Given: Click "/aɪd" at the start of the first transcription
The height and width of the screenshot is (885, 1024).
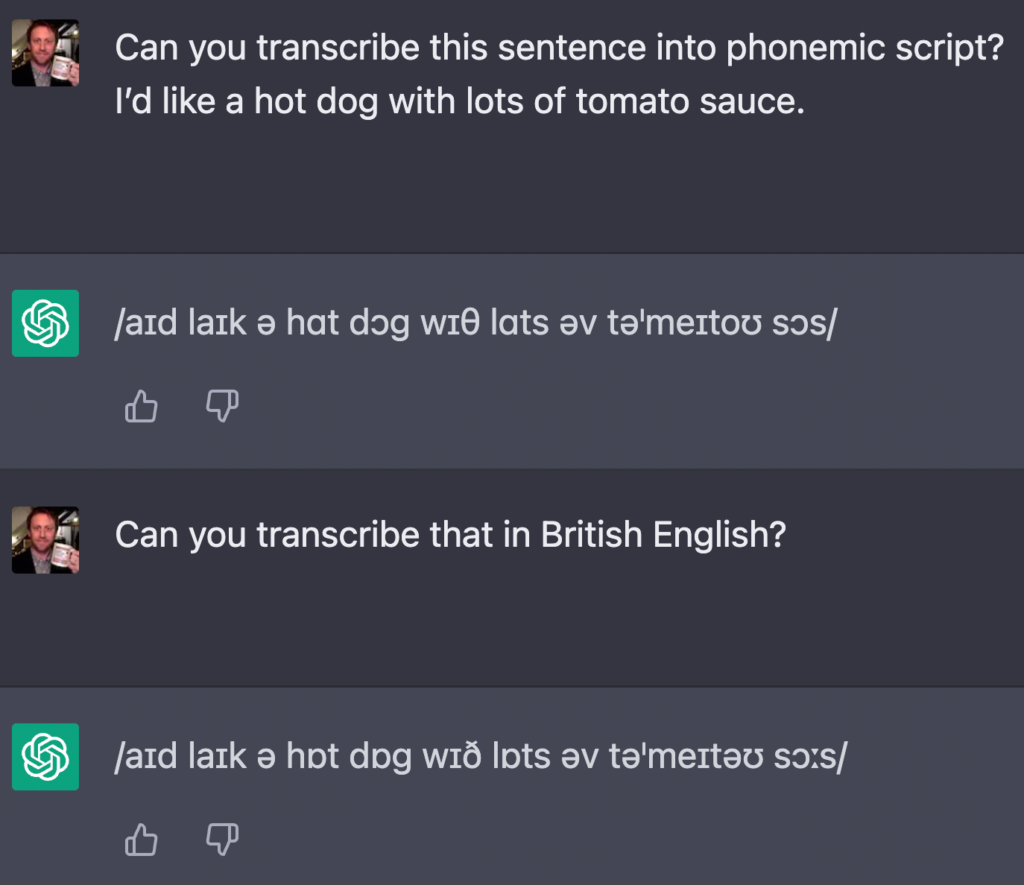Looking at the screenshot, I should [x=143, y=324].
